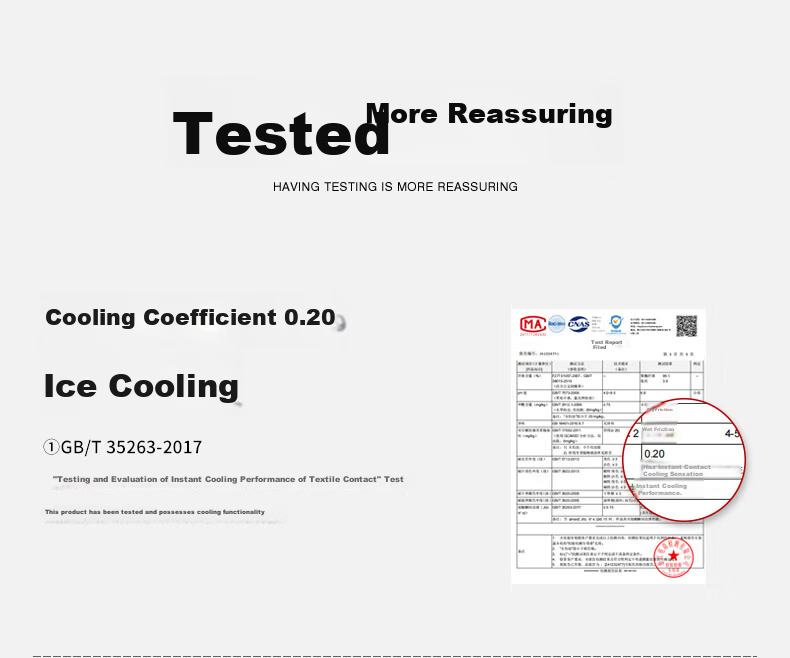The width and height of the screenshot is (790, 658).
Task: Click the blue shield checkmark logo
Action: [615, 323]
